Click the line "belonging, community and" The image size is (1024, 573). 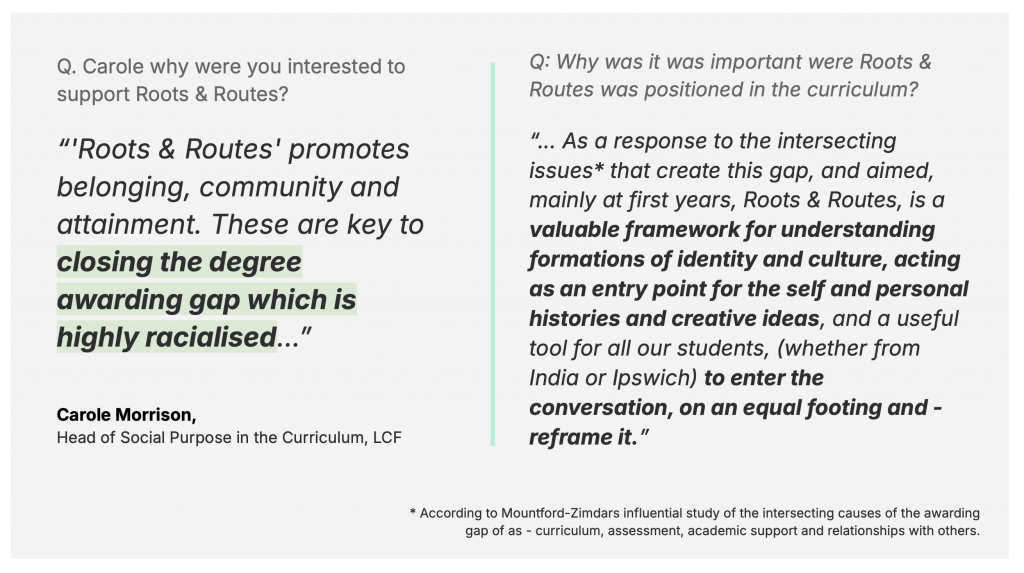[228, 187]
